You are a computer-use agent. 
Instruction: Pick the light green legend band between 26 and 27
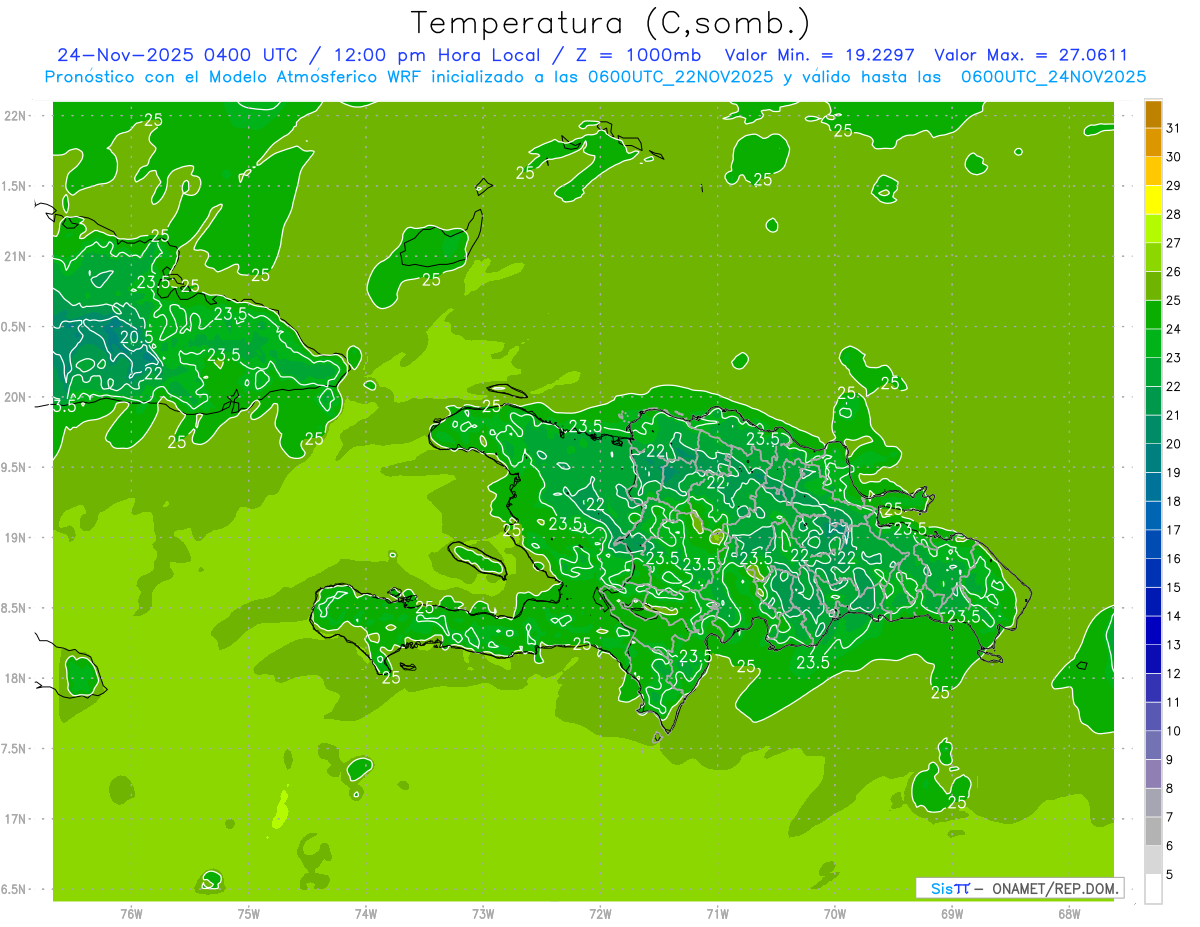1153,258
